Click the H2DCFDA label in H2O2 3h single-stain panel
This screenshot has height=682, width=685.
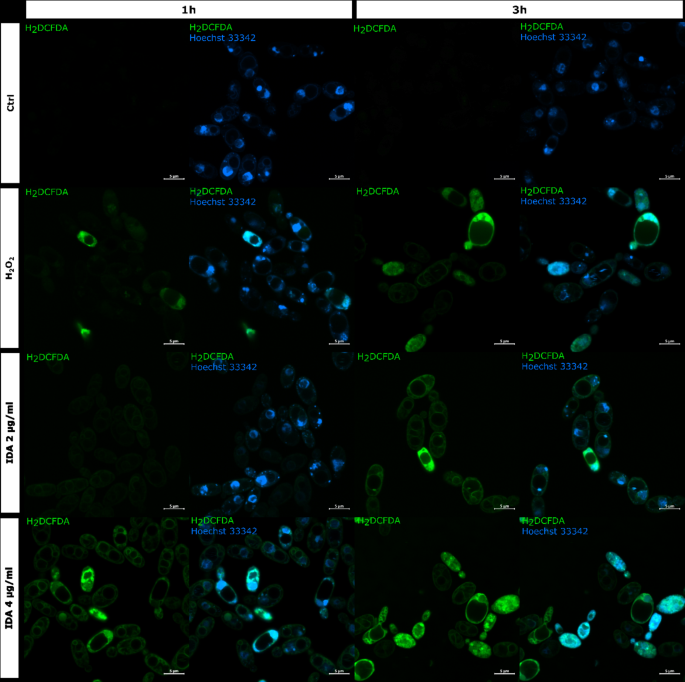coord(377,192)
